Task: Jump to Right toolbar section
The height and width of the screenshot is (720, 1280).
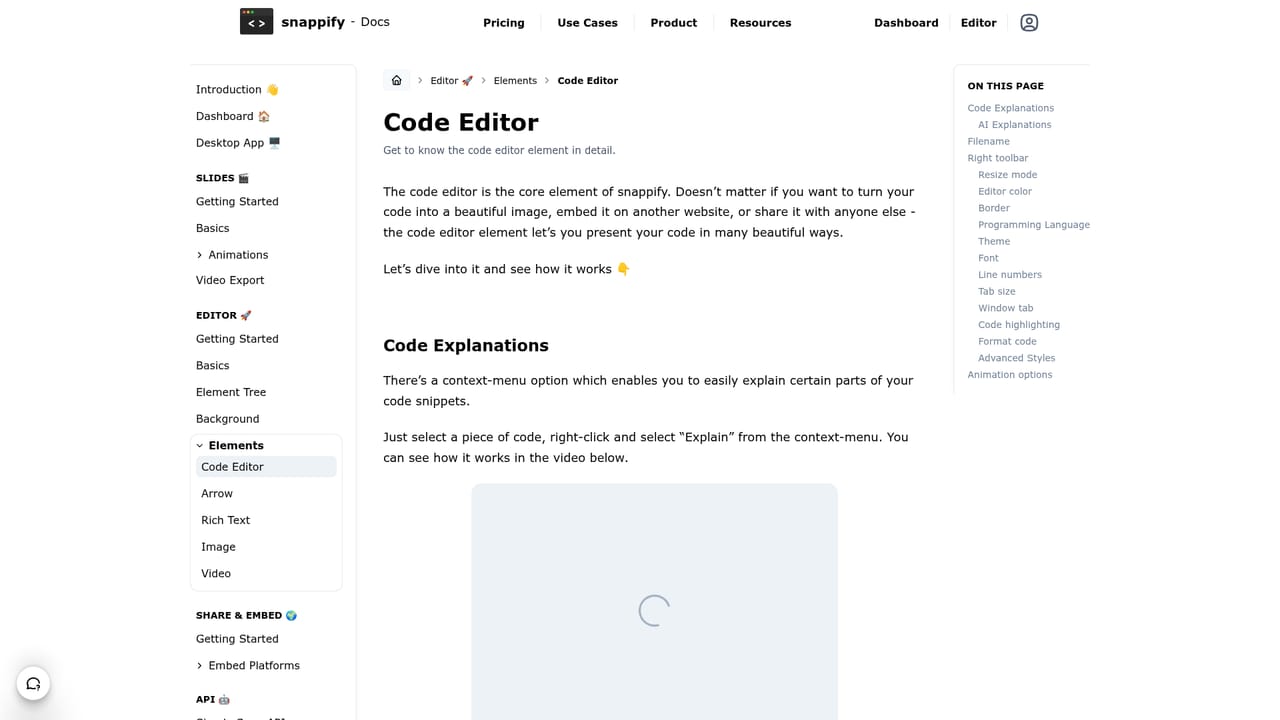Action: pos(997,158)
